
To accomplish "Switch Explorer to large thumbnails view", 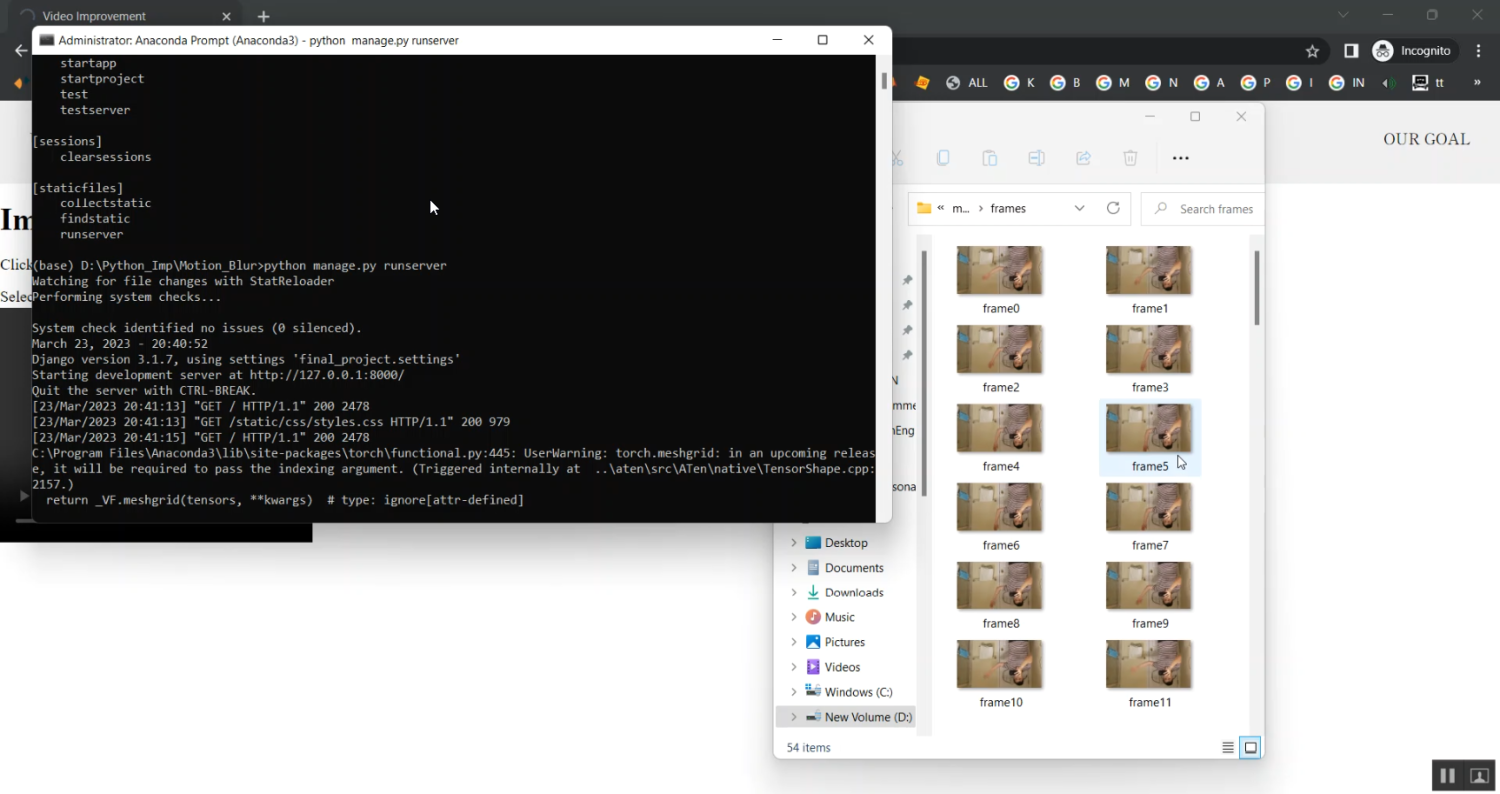I will (1250, 747).
